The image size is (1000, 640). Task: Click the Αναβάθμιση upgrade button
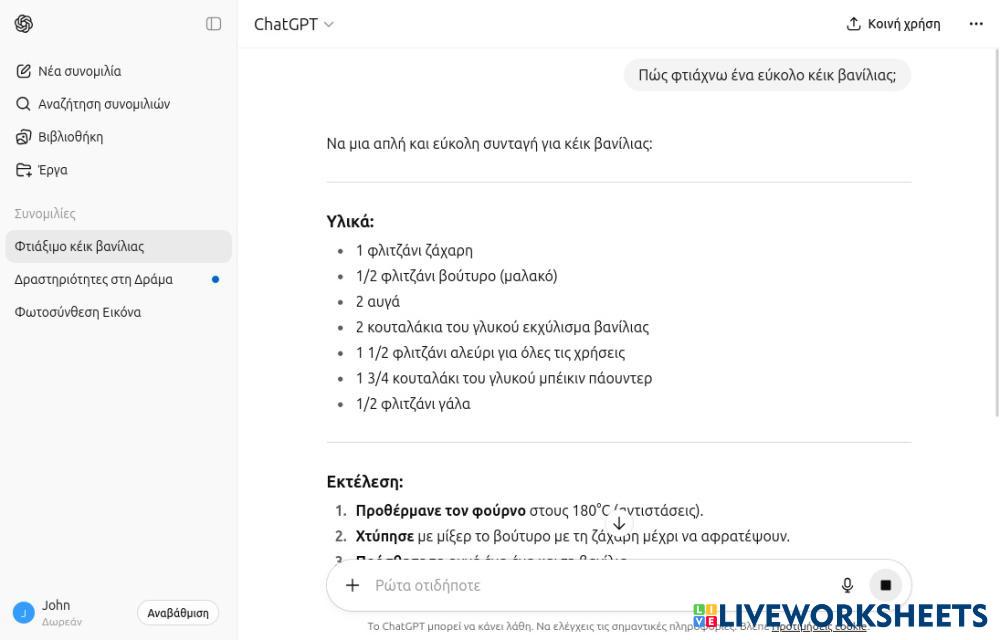coord(177,613)
